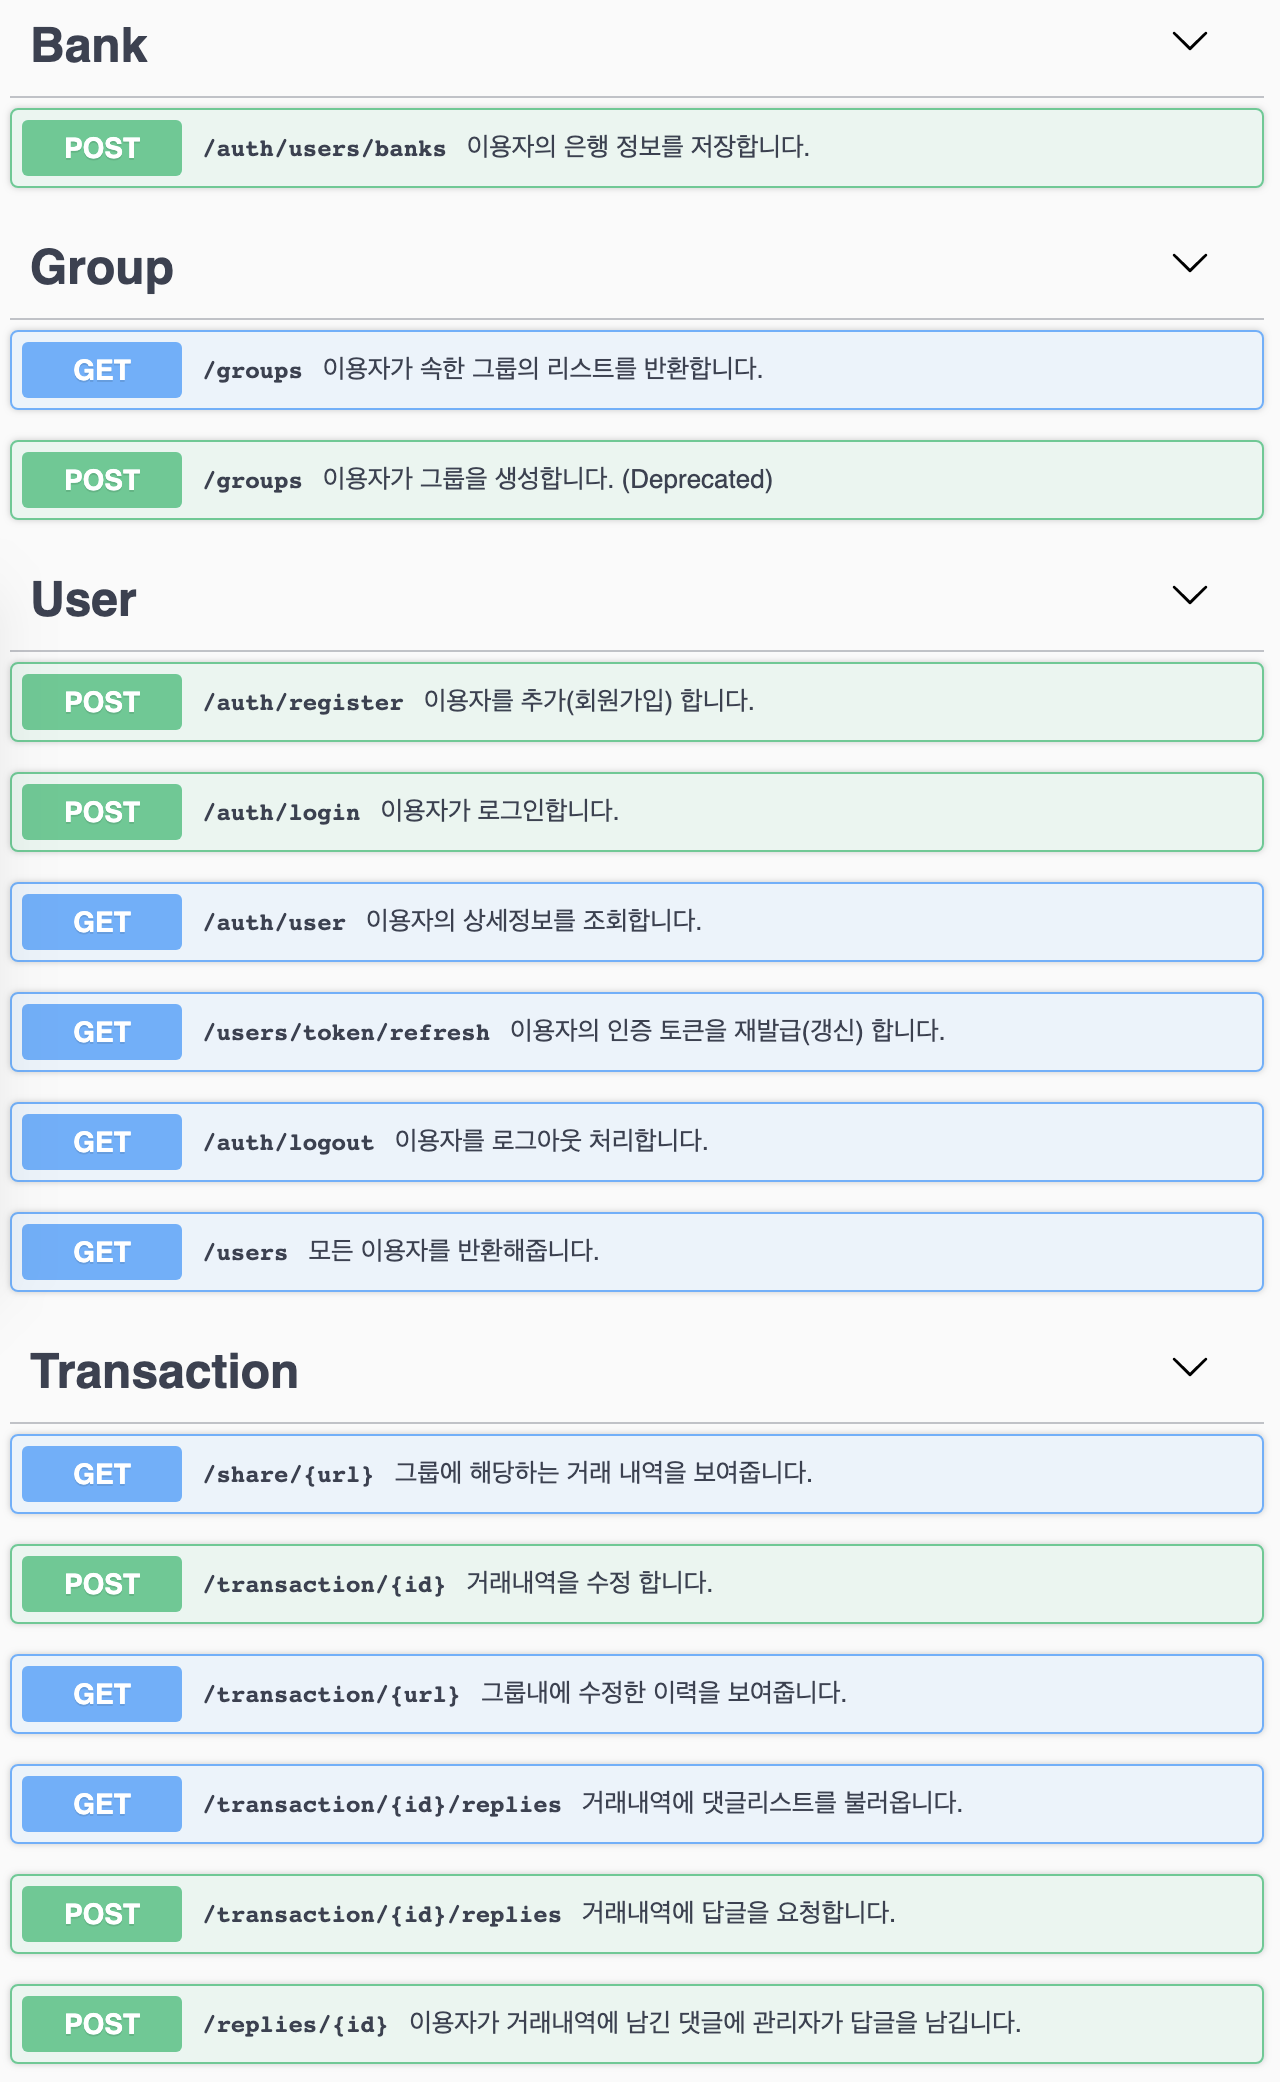Expand the /auth/login endpoint path
Image resolution: width=1280 pixels, height=2082 pixels.
(x=281, y=813)
